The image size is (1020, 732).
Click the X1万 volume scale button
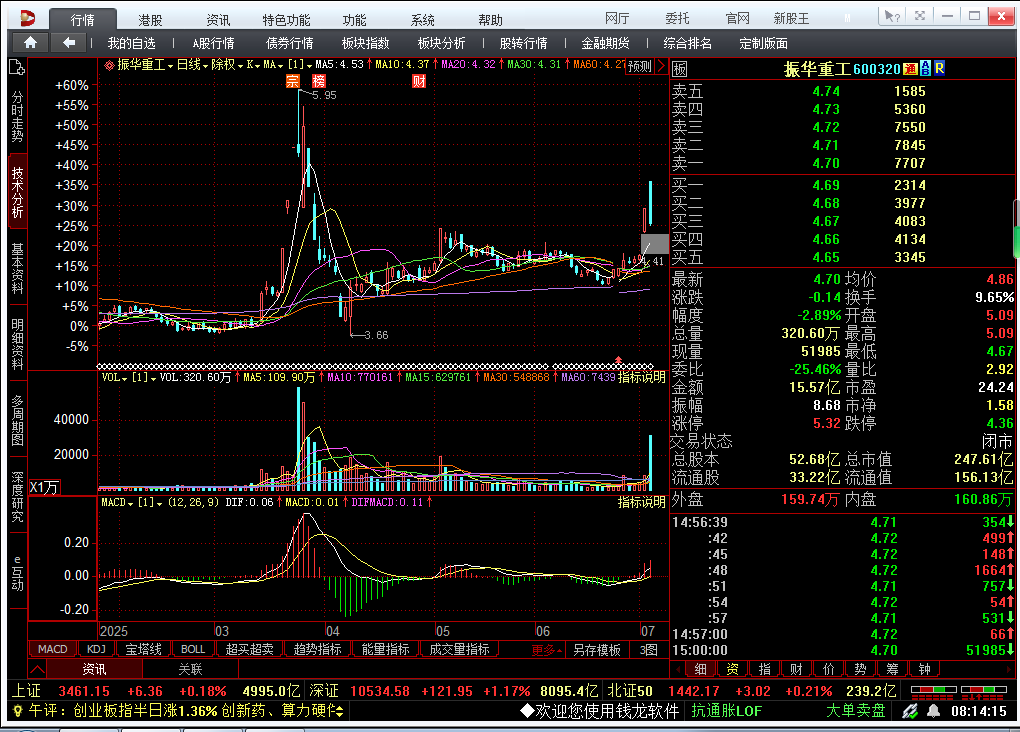pos(44,487)
